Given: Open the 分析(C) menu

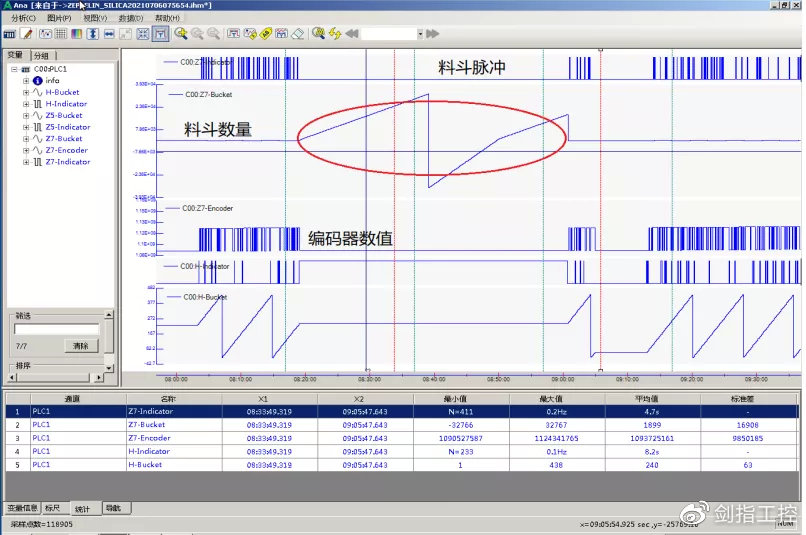Looking at the screenshot, I should [x=24, y=18].
